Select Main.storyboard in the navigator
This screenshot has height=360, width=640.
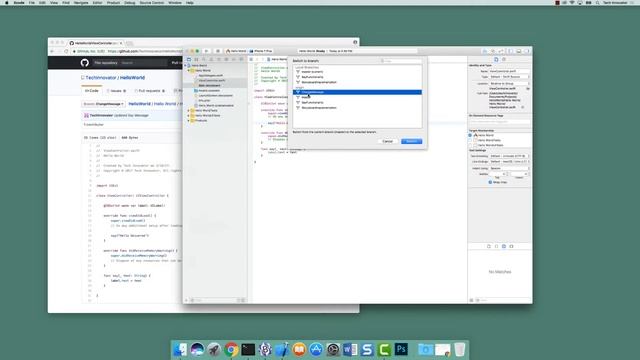pos(209,85)
